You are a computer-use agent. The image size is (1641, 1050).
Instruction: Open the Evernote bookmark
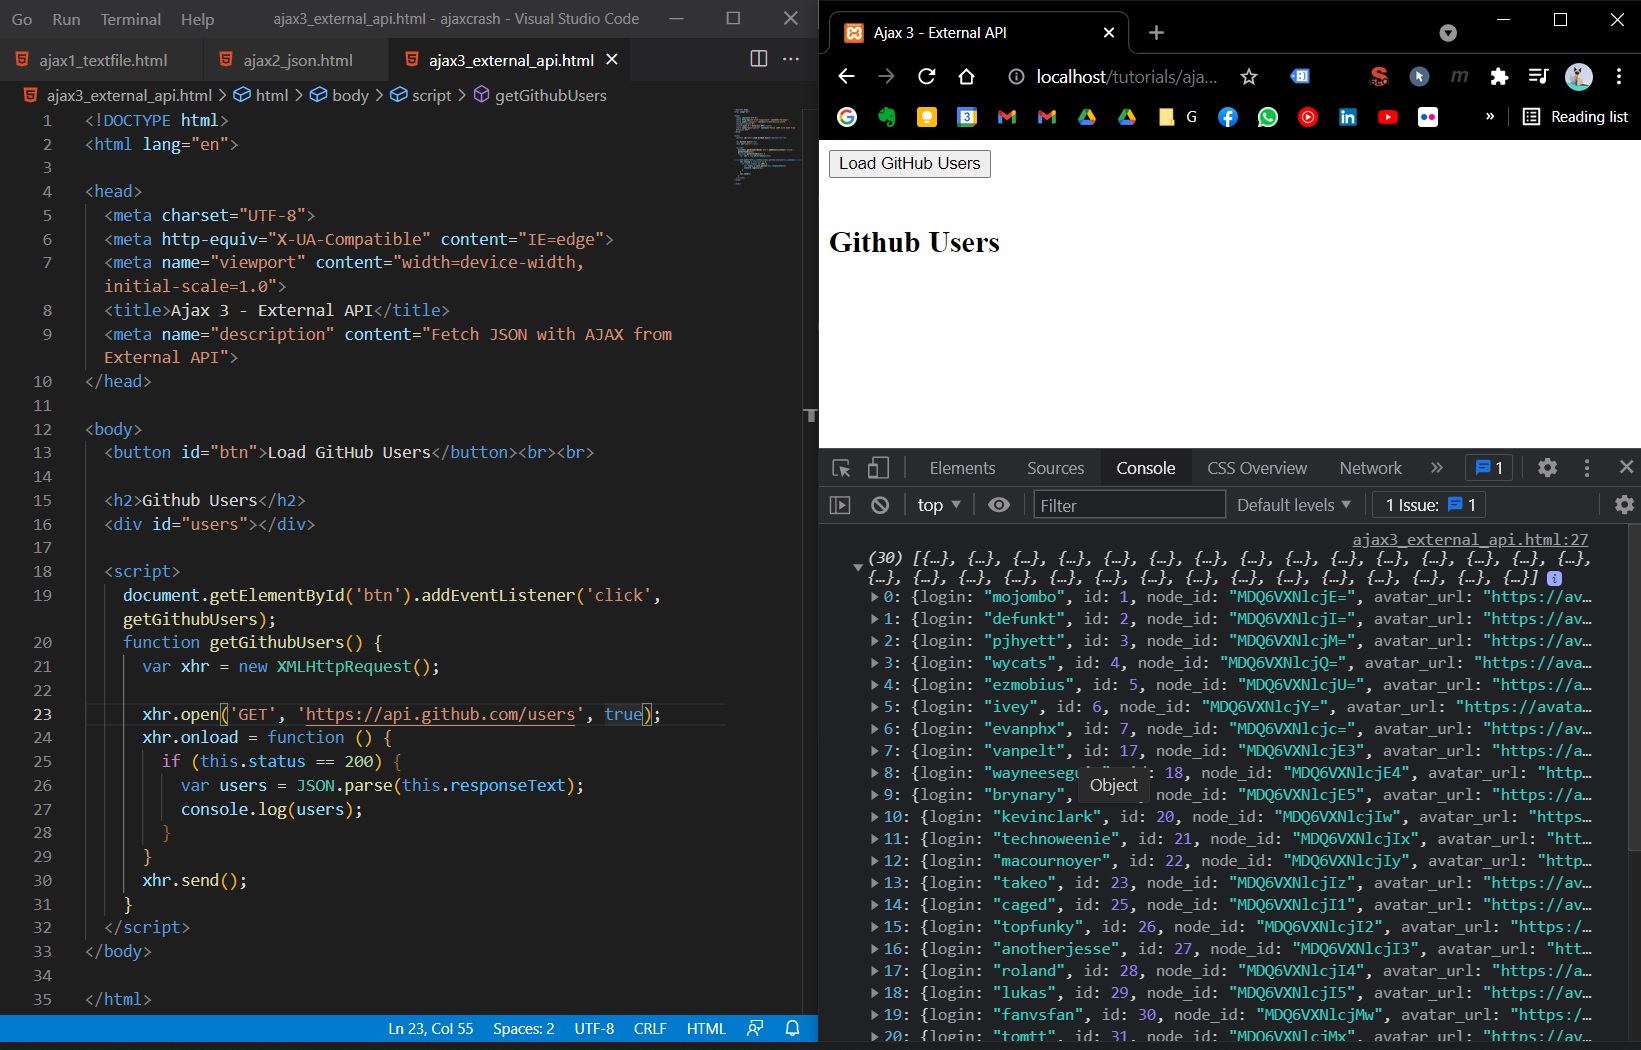pyautogui.click(x=887, y=117)
